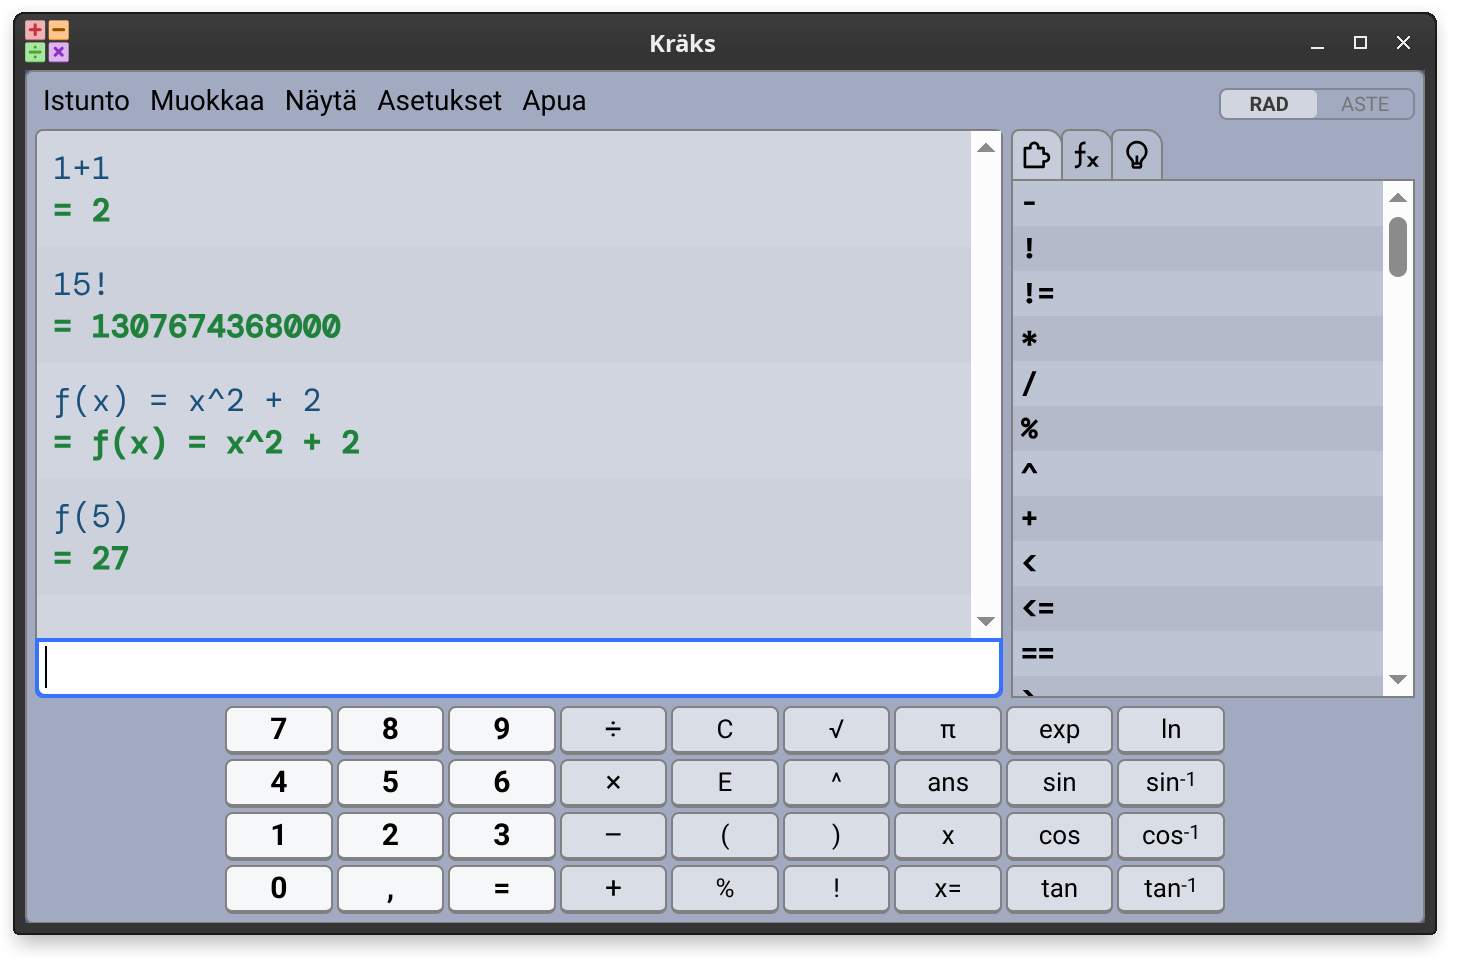Click the multiplication × button
This screenshot has width=1465, height=964.
[613, 782]
